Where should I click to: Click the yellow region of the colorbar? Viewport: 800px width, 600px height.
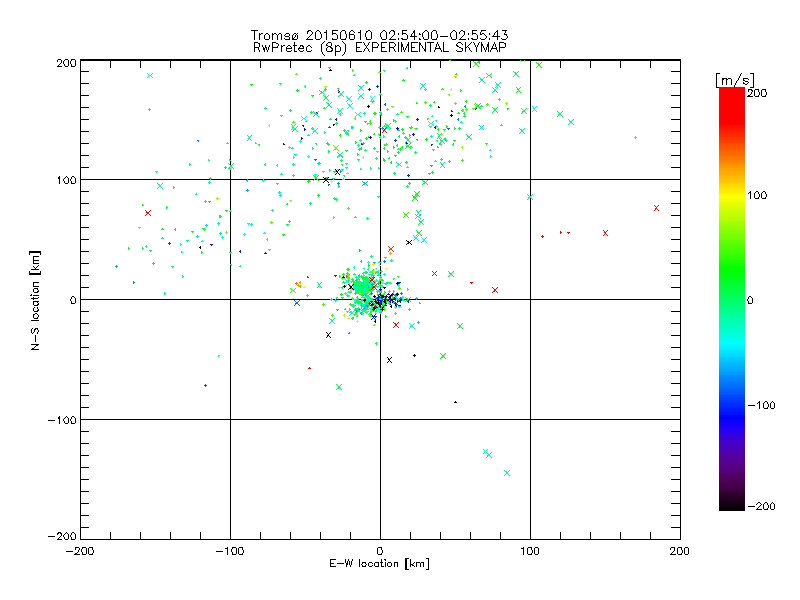pyautogui.click(x=732, y=195)
